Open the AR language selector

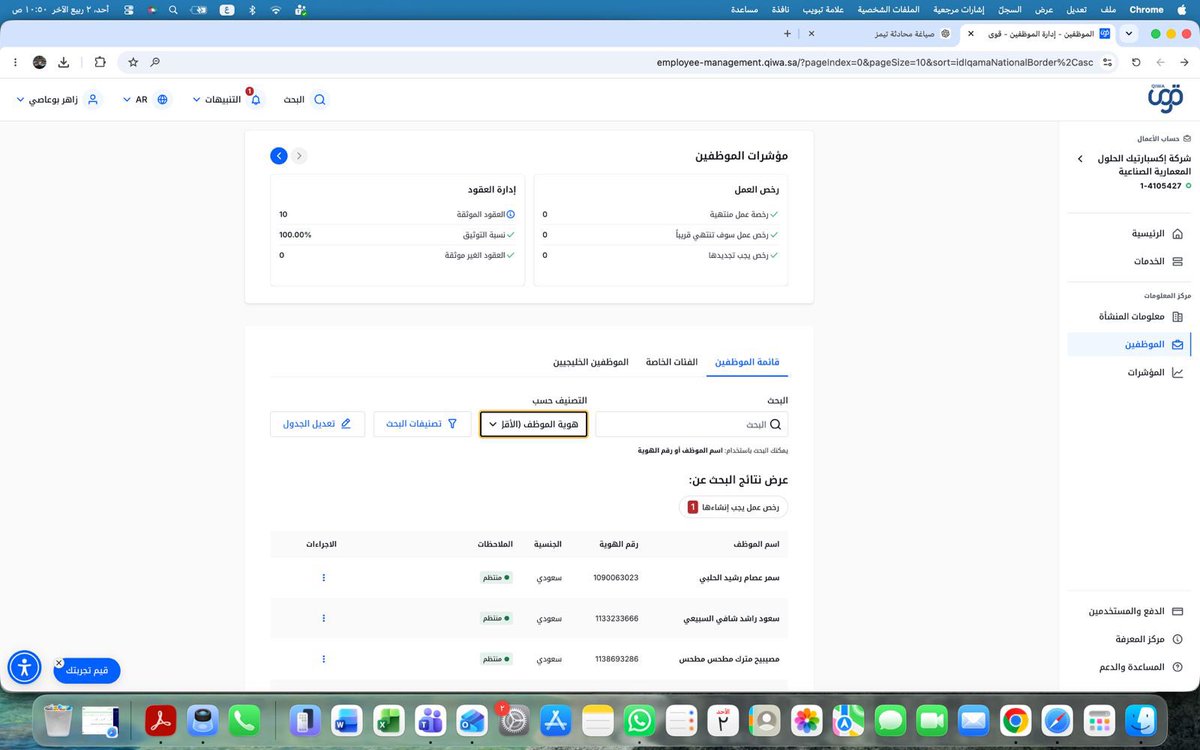[x=146, y=100]
